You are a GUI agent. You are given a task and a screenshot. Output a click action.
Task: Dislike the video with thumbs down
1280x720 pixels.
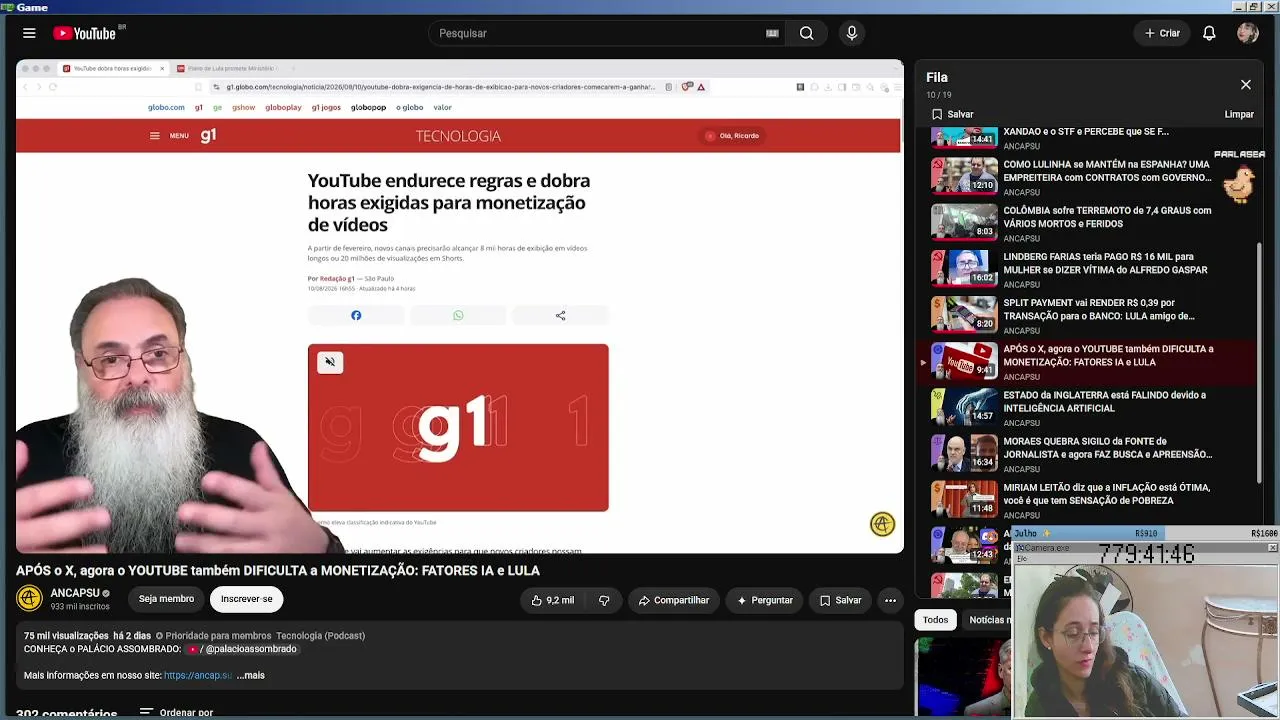point(604,600)
